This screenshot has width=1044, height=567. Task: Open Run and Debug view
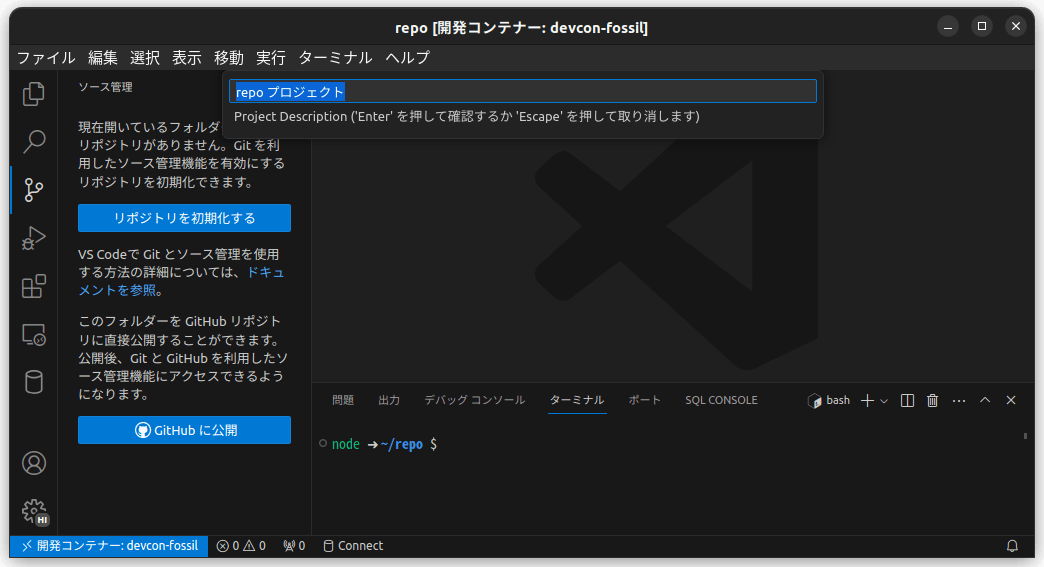pyautogui.click(x=33, y=238)
